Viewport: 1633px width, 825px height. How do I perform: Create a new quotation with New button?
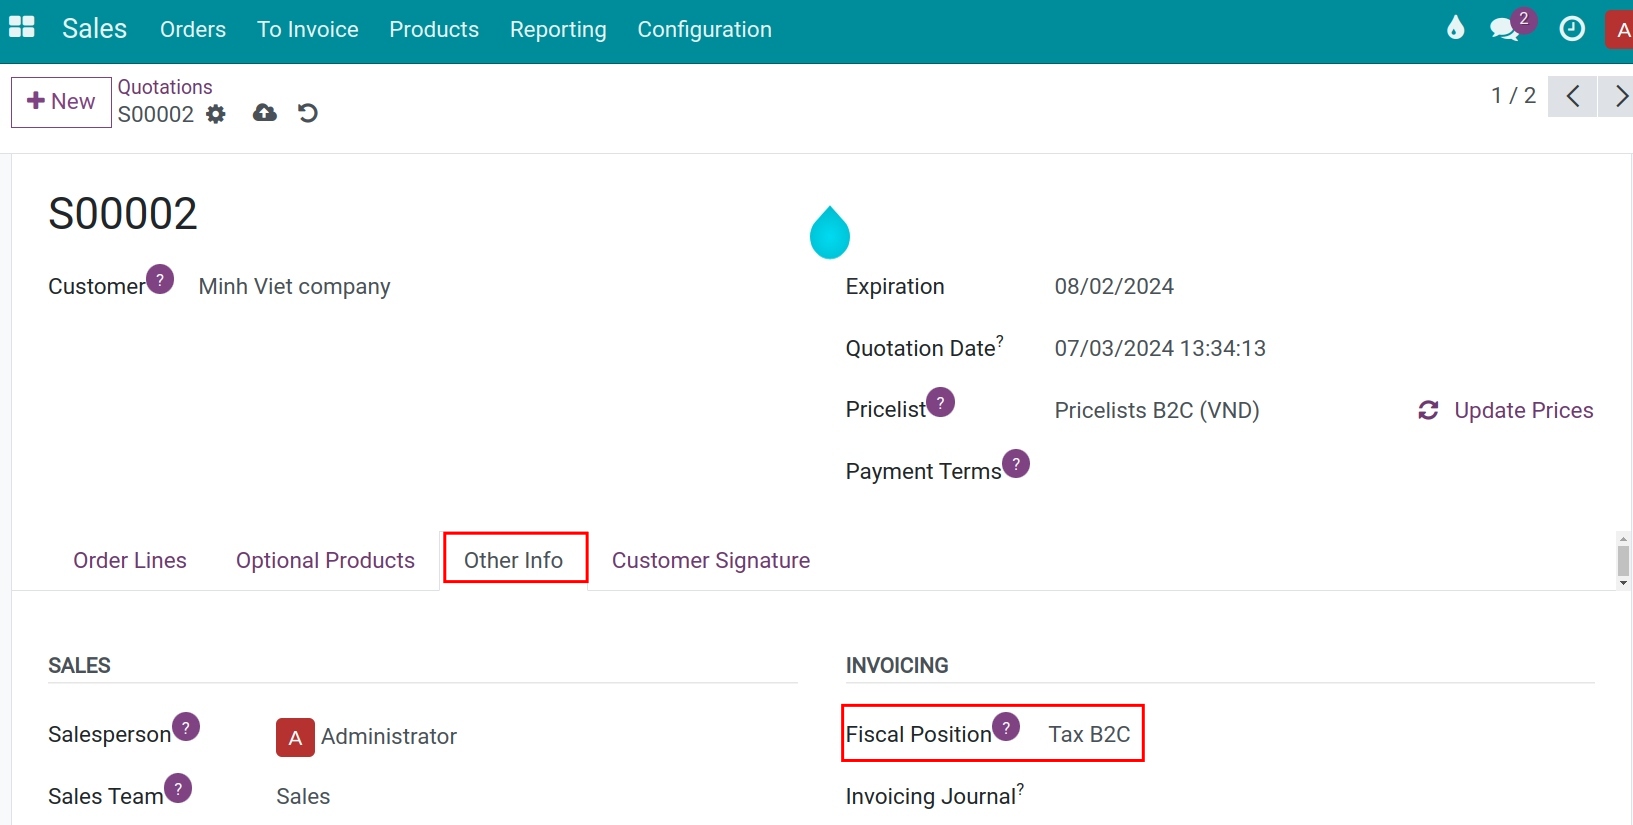click(x=61, y=102)
